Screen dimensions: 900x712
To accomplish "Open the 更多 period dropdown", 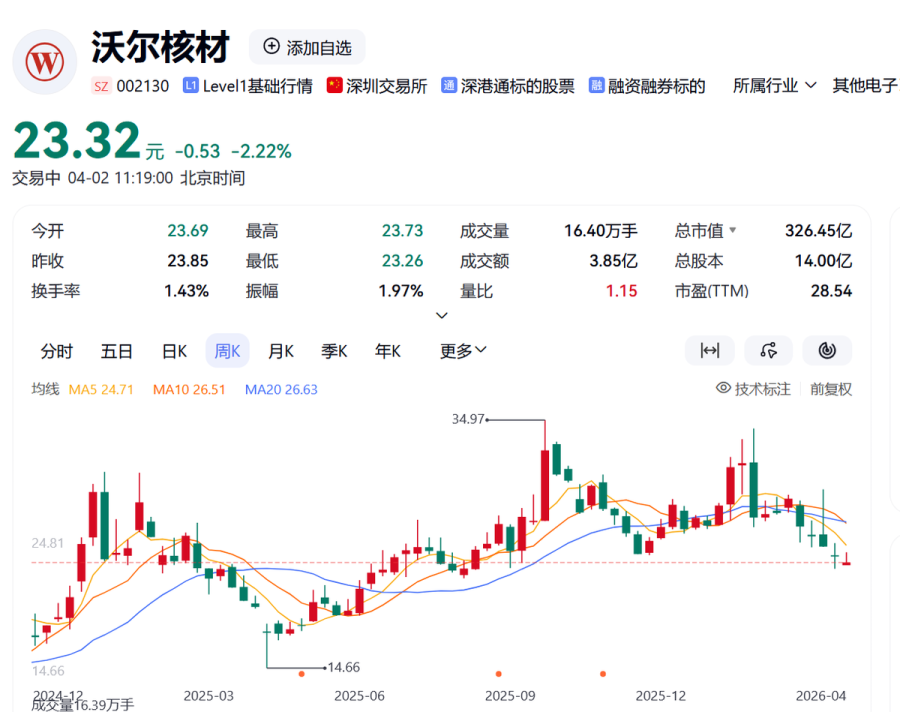I will pyautogui.click(x=463, y=351).
